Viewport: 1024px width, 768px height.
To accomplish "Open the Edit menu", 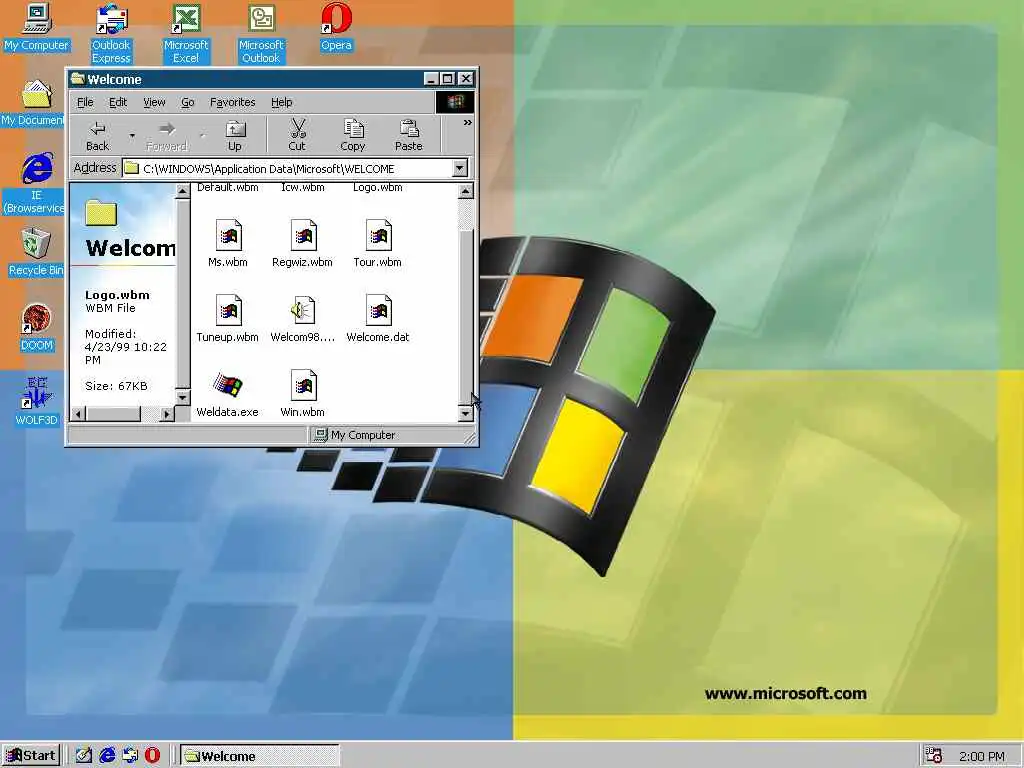I will click(x=118, y=103).
